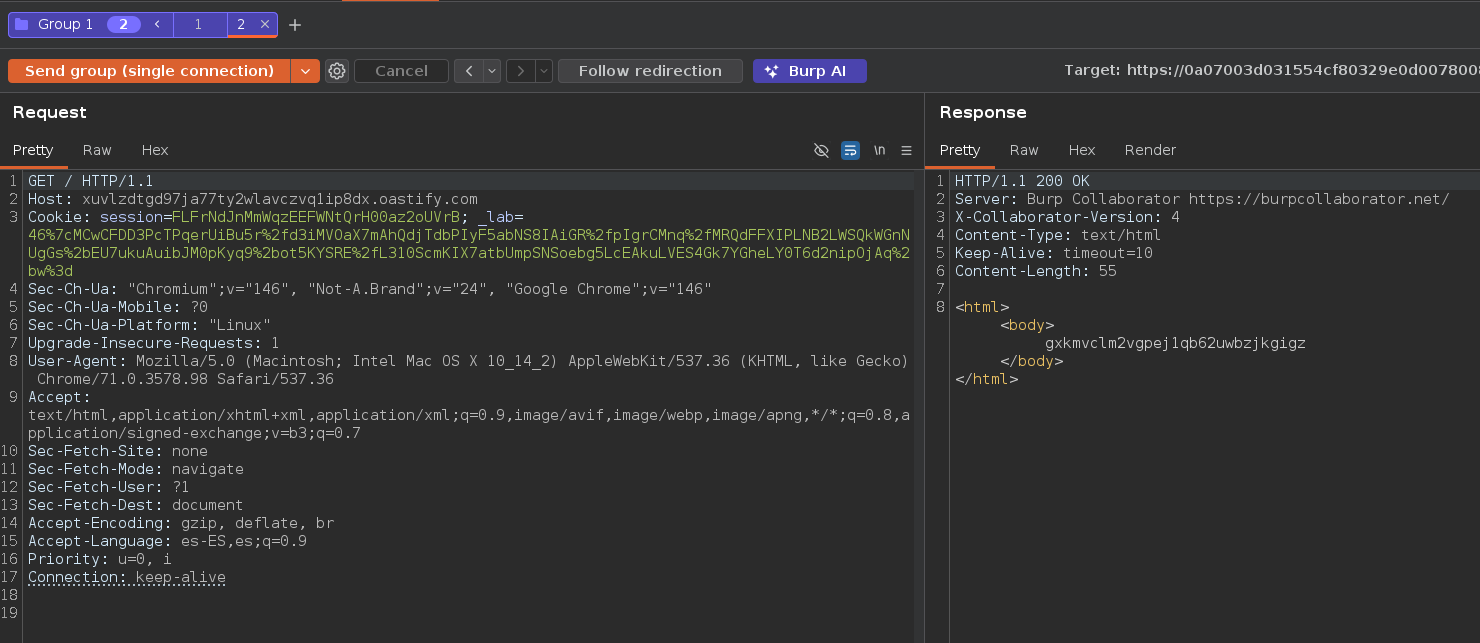Image resolution: width=1480 pixels, height=643 pixels.
Task: Open the back history dropdown arrow
Action: point(492,71)
